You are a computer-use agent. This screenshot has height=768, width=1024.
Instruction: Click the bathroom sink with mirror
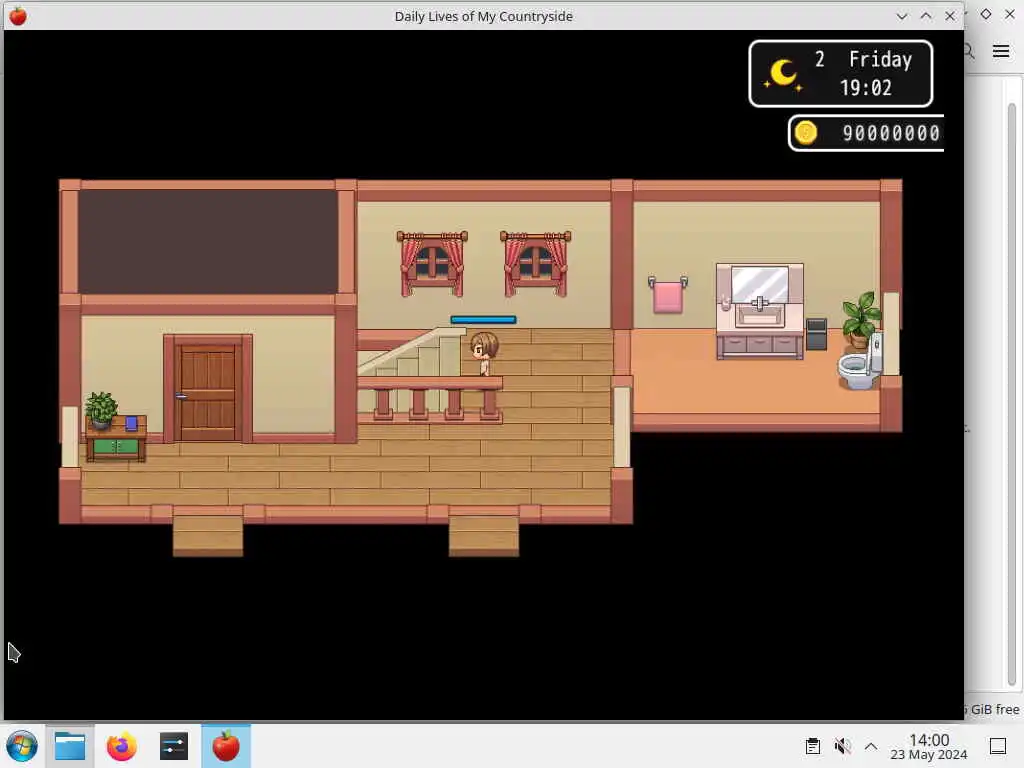pos(760,312)
